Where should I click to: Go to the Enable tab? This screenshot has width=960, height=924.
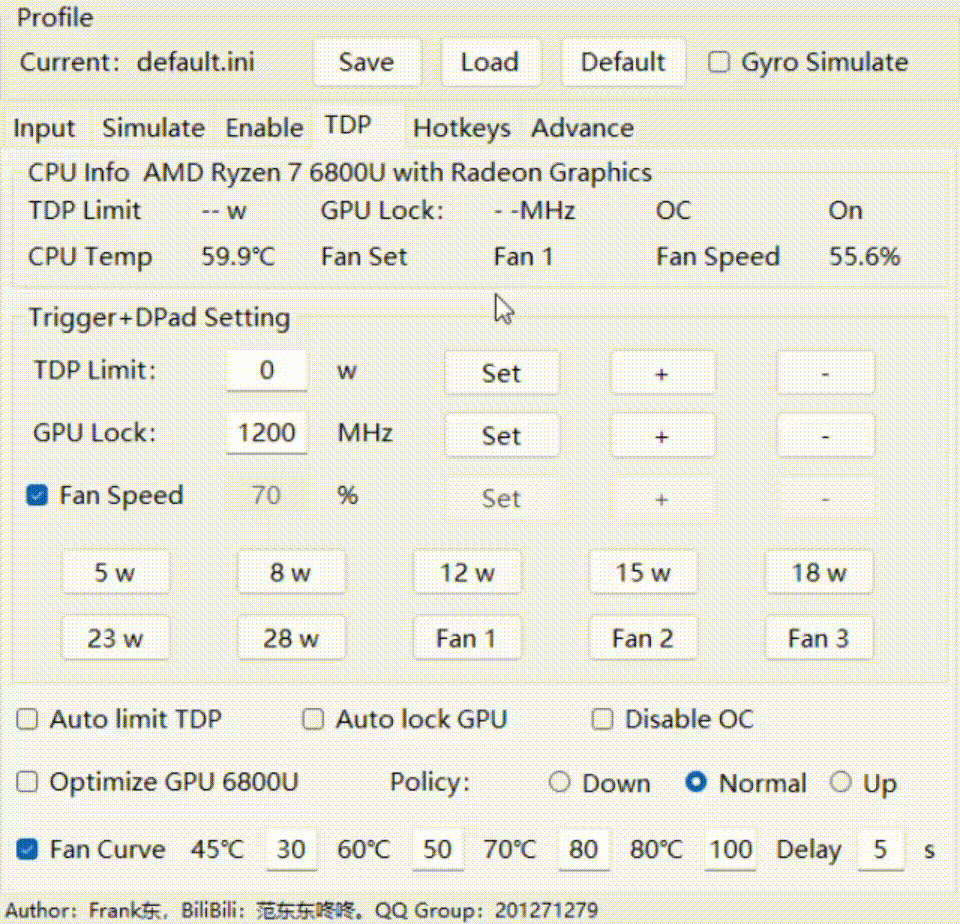264,128
